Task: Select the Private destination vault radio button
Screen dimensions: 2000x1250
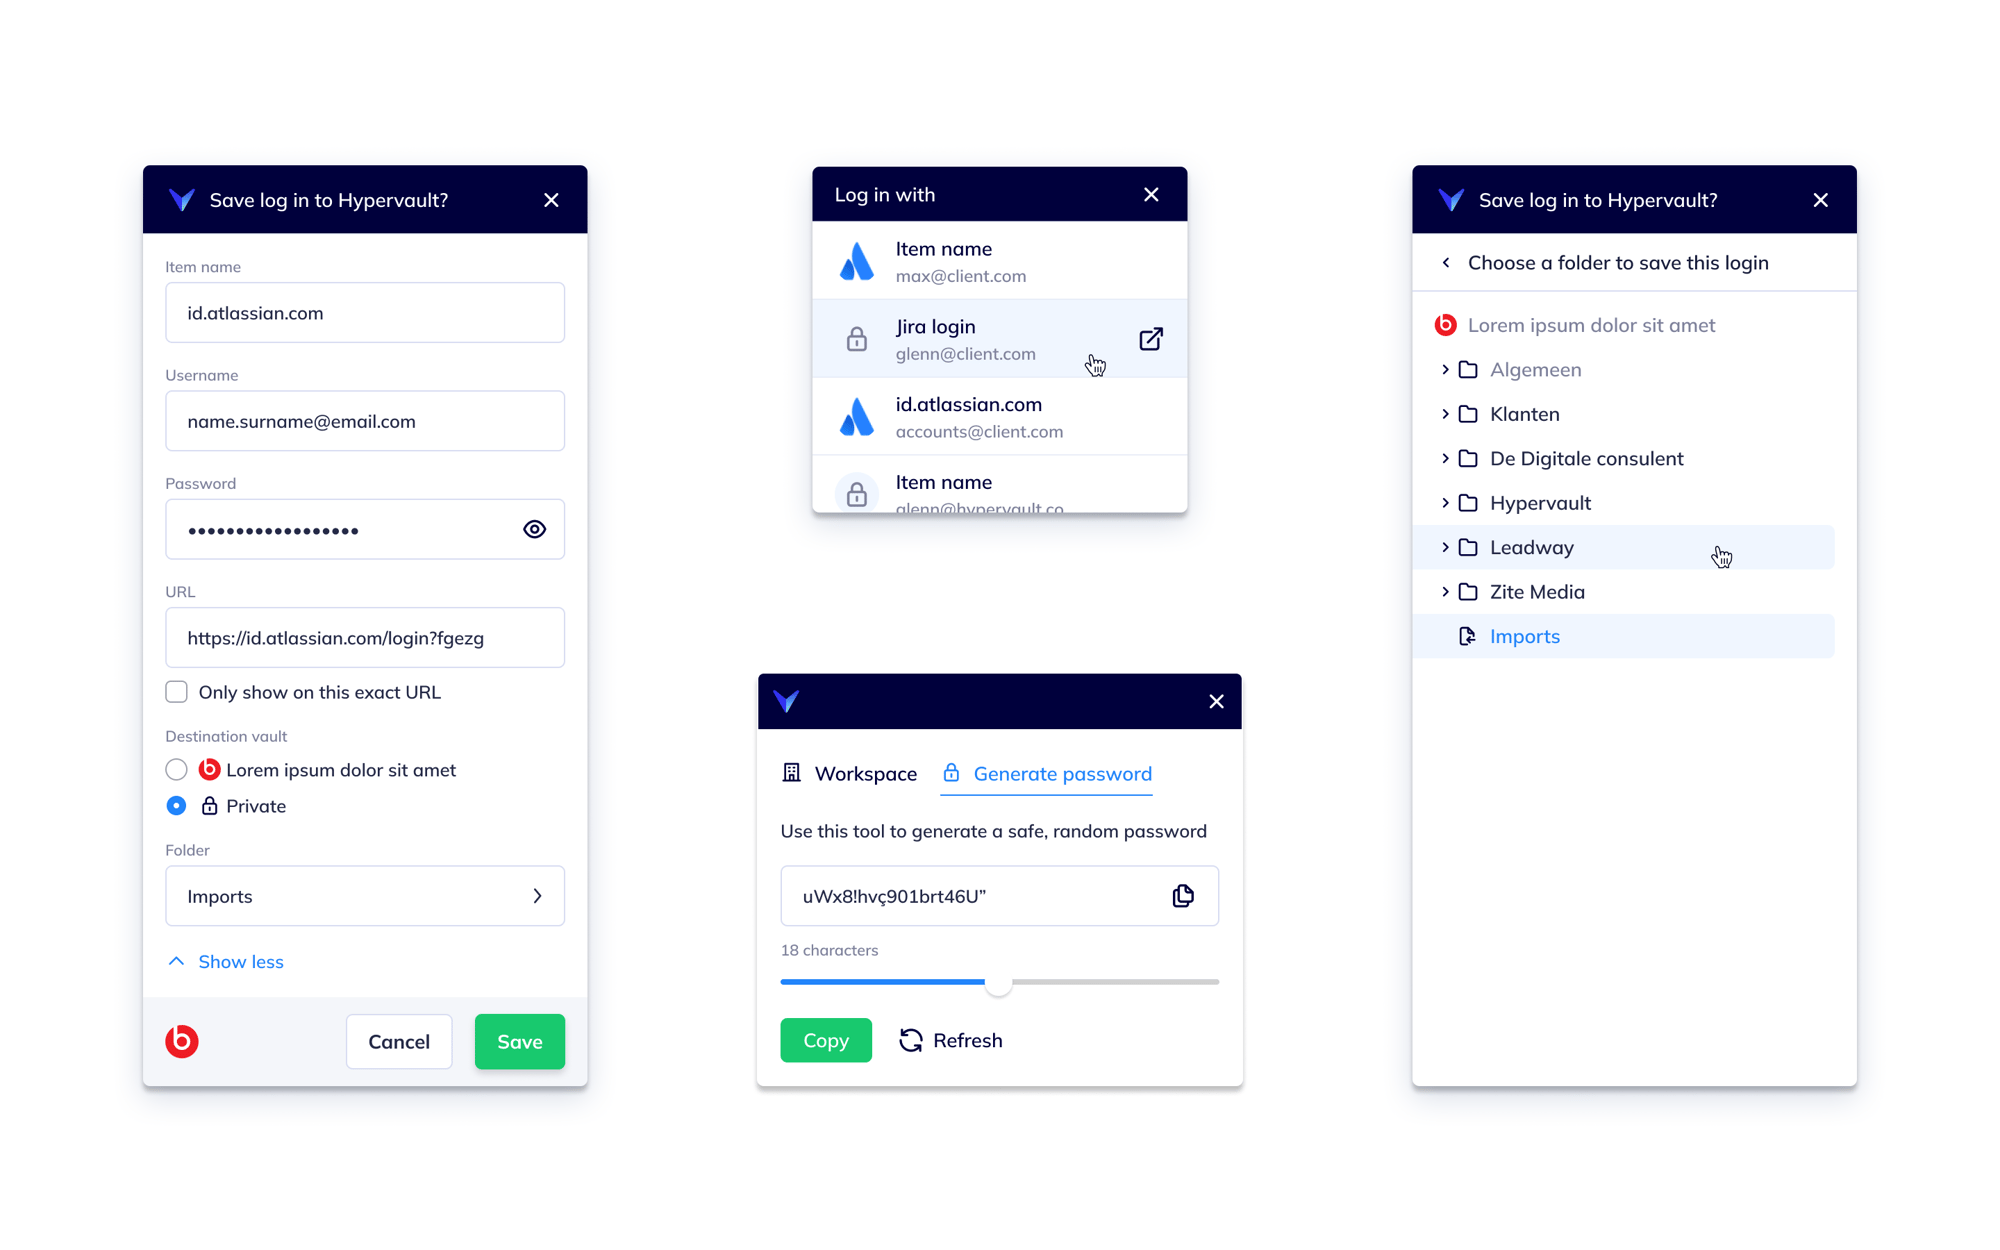Action: (174, 805)
